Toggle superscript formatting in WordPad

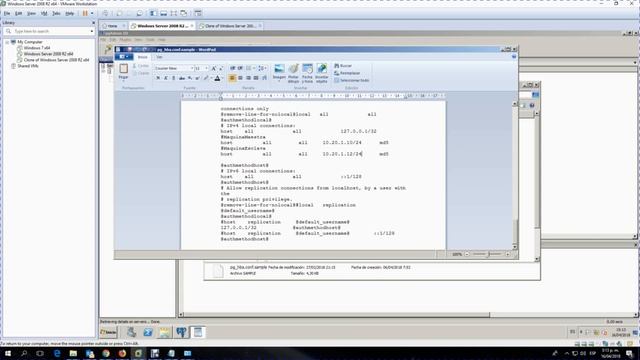coord(198,78)
